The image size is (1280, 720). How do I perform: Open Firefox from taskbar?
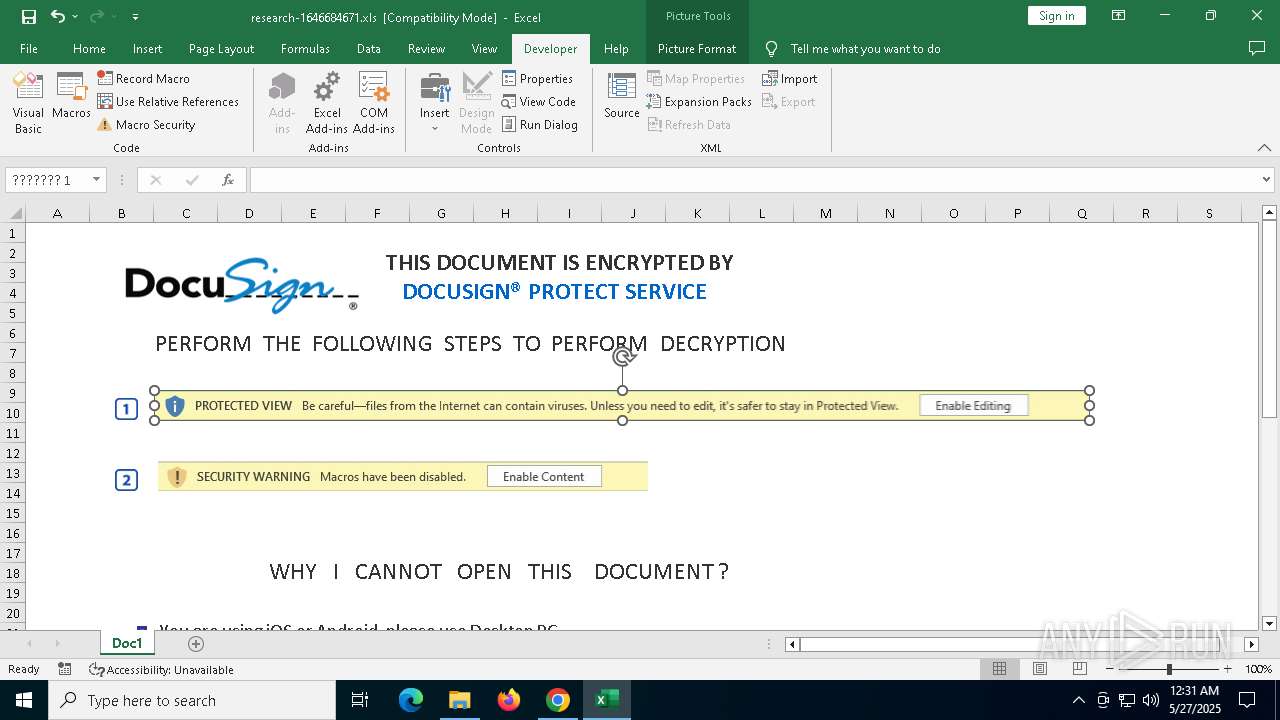pyautogui.click(x=509, y=700)
